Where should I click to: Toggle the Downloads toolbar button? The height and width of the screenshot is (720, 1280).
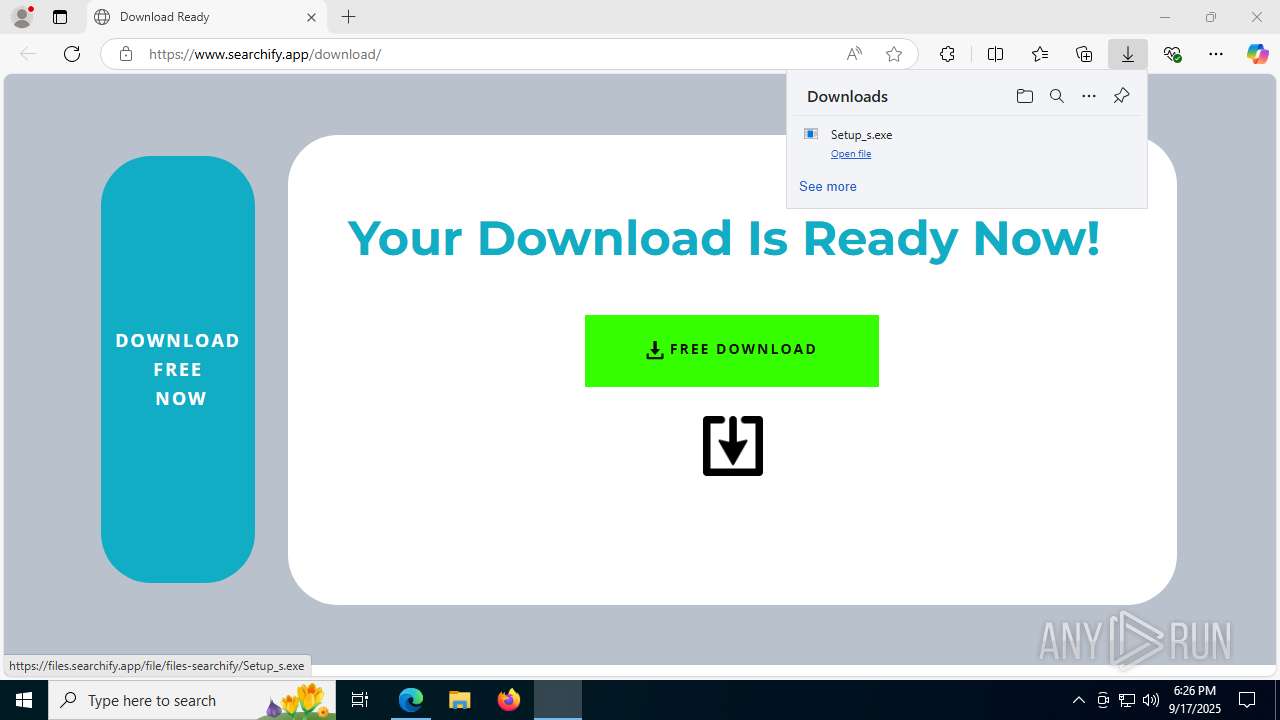click(x=1128, y=54)
